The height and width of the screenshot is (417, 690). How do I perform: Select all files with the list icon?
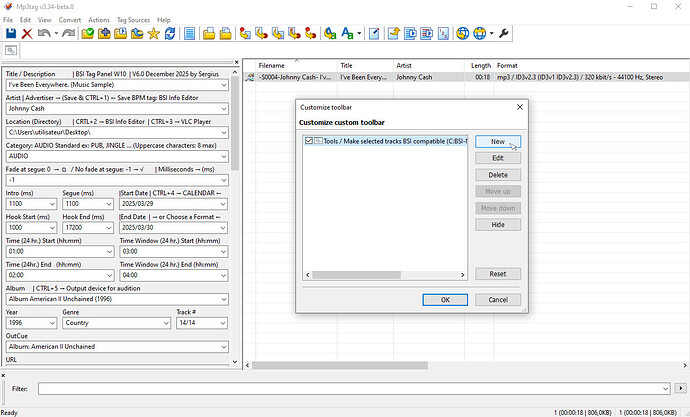(189, 33)
